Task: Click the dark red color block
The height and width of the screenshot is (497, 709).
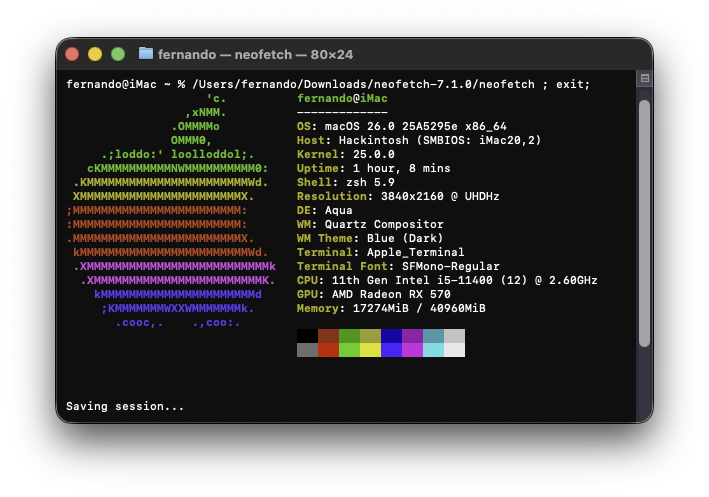Action: tap(328, 336)
